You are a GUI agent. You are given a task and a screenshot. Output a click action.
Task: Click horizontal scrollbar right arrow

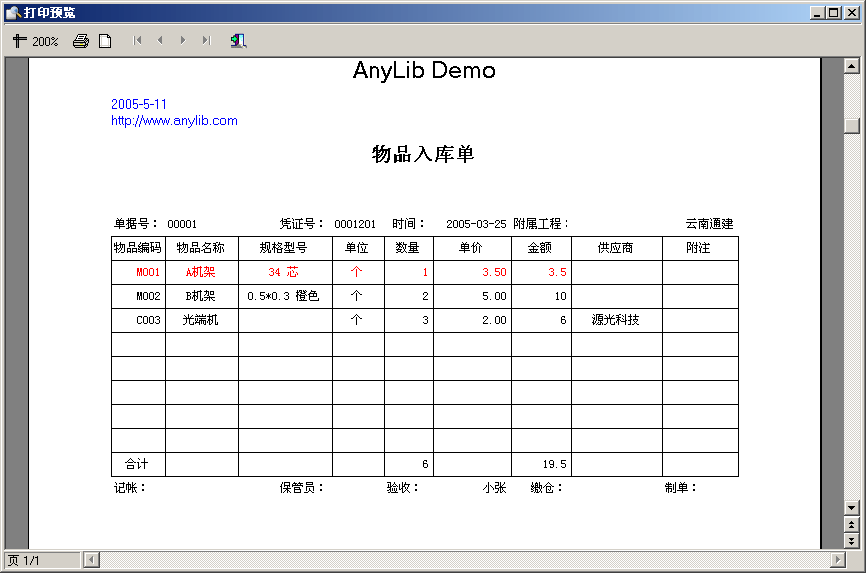tap(838, 560)
